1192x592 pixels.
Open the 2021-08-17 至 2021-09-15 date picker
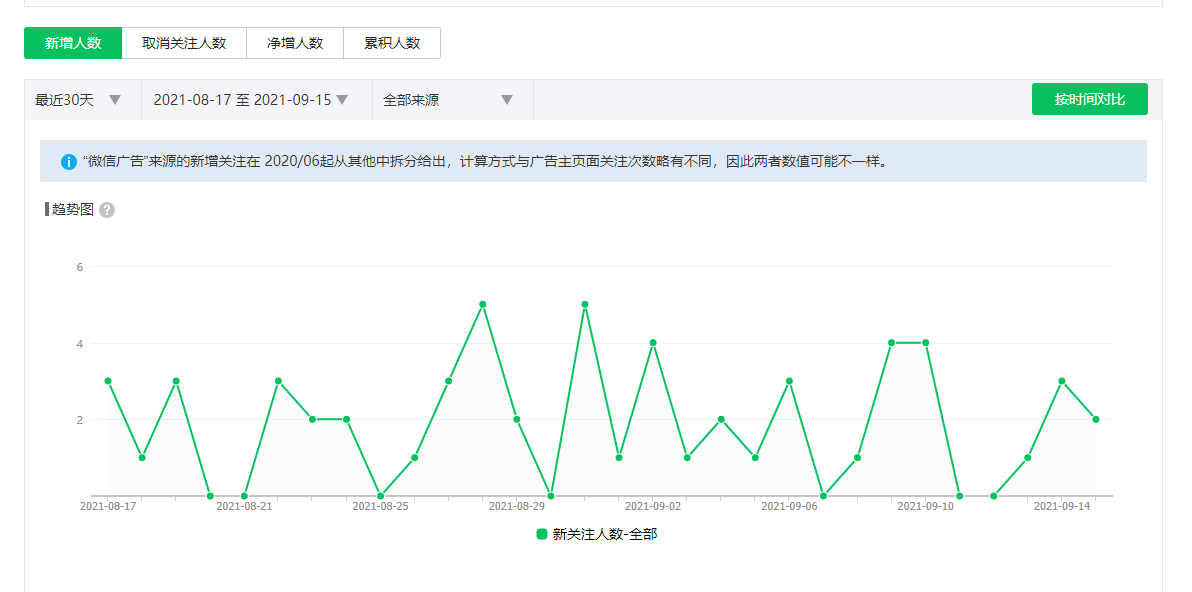pos(250,100)
